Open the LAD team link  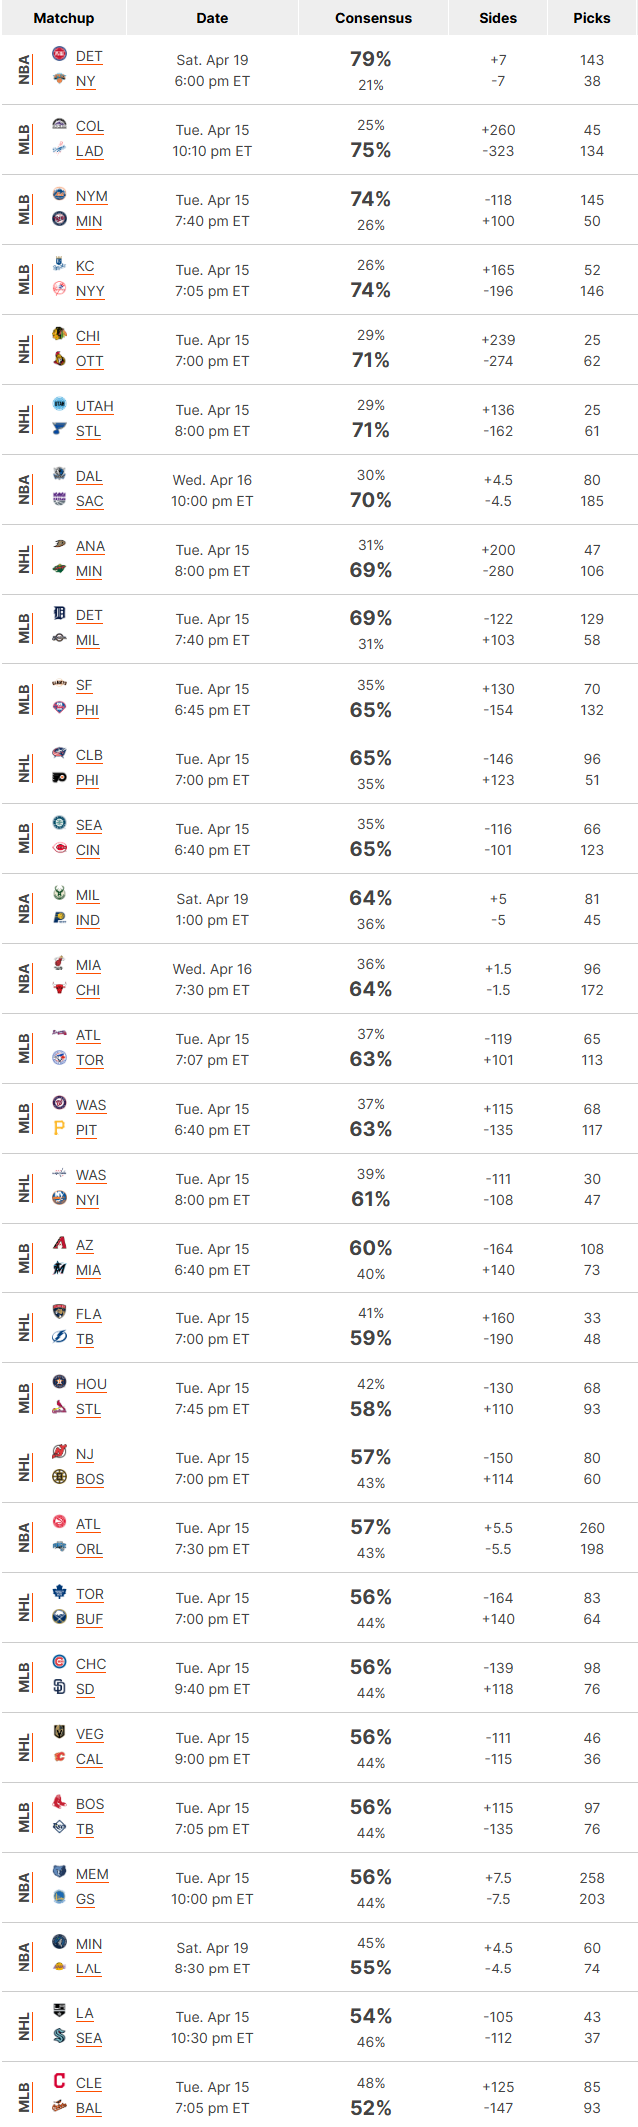tap(89, 151)
